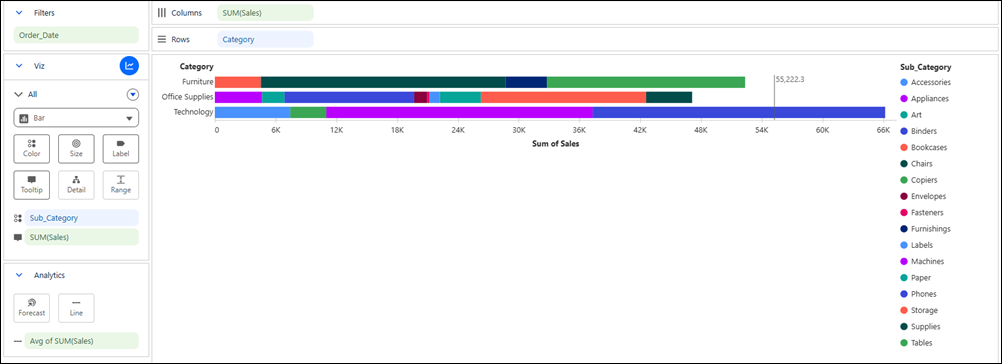This screenshot has width=1002, height=364.
Task: Click the color icon beside Sub_Category pill
Action: tap(18, 218)
